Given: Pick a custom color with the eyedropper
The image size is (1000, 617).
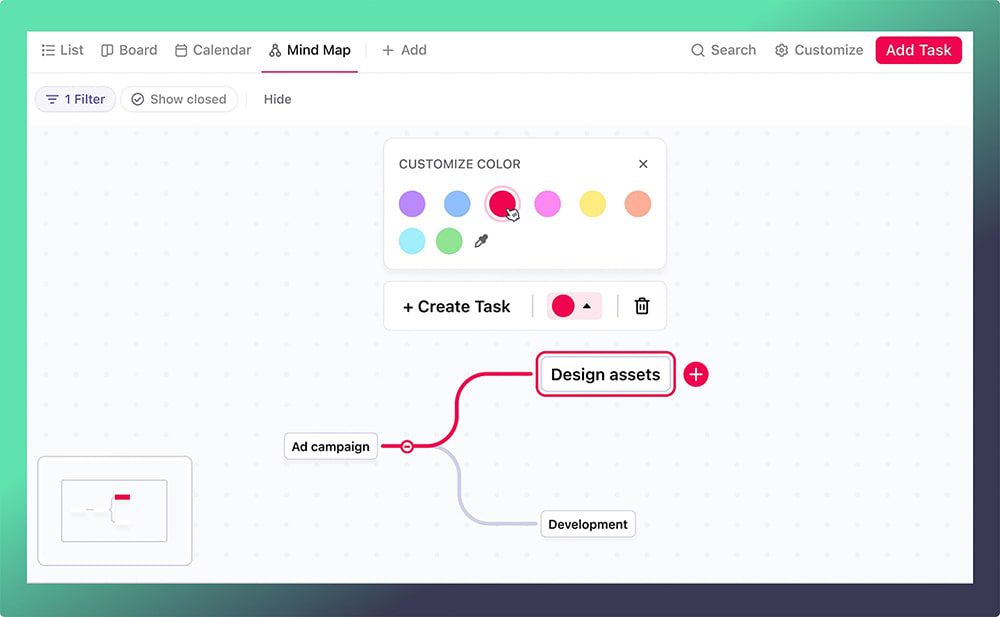Looking at the screenshot, I should 481,241.
